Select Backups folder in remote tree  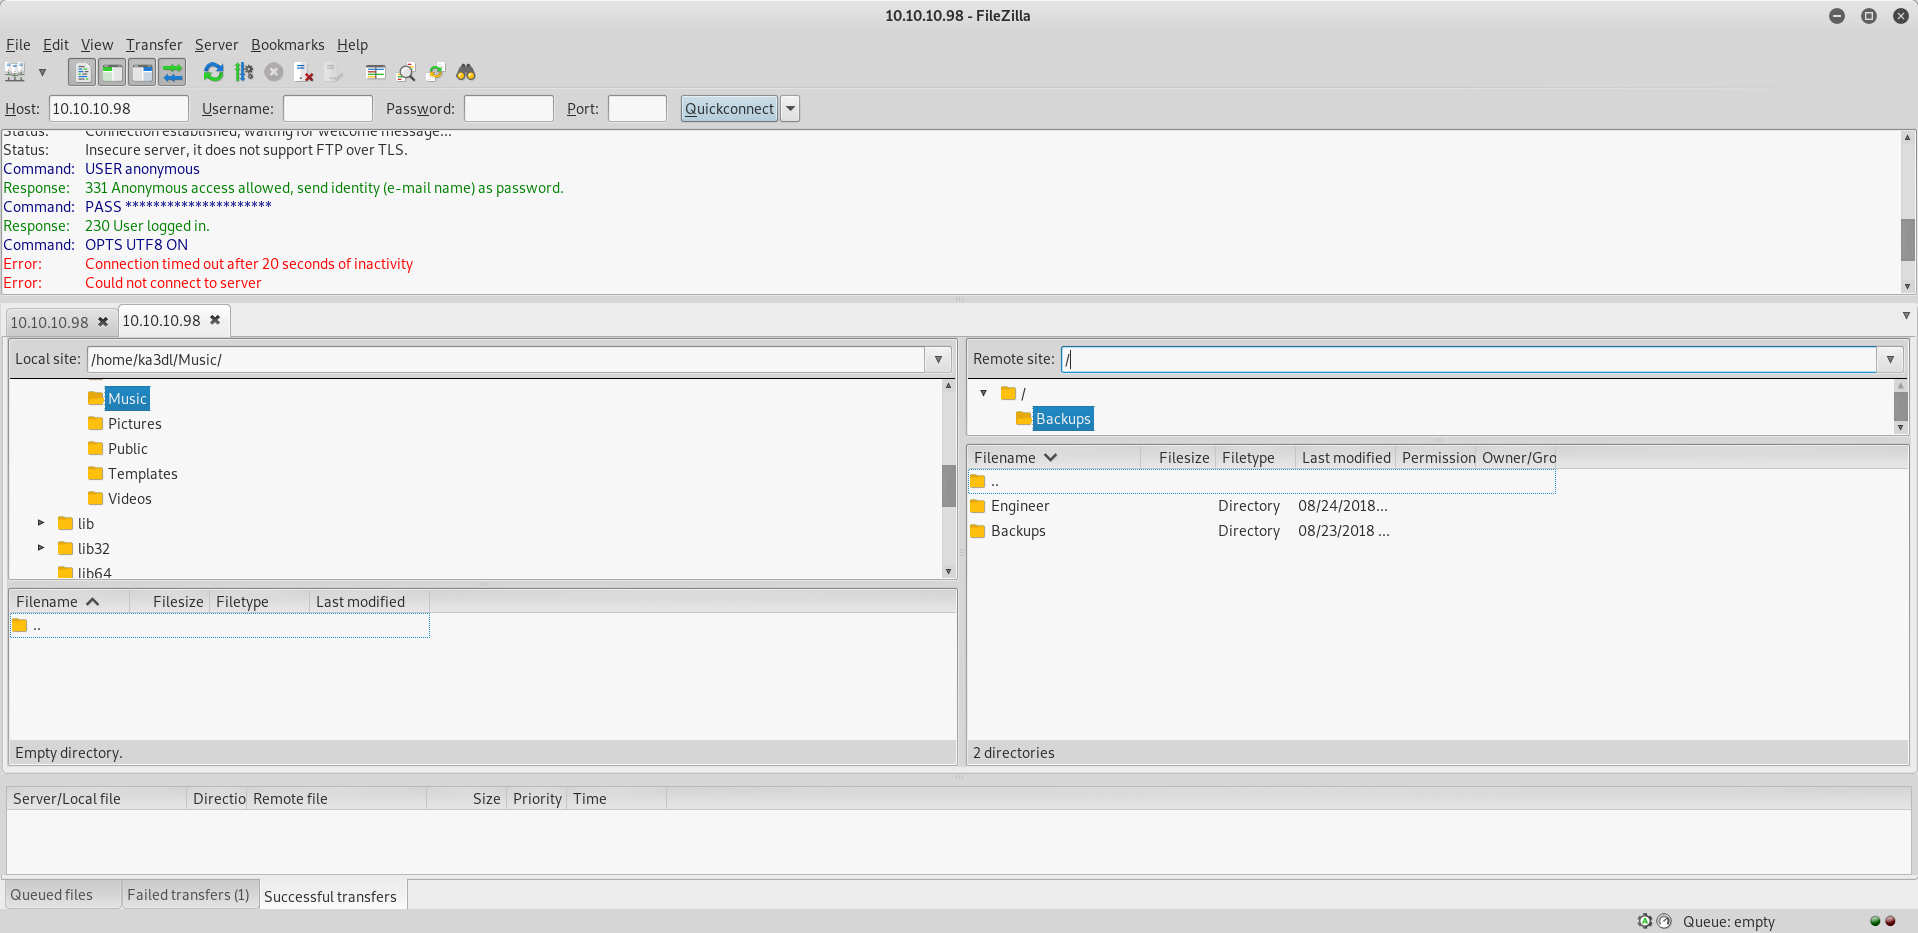click(1063, 419)
